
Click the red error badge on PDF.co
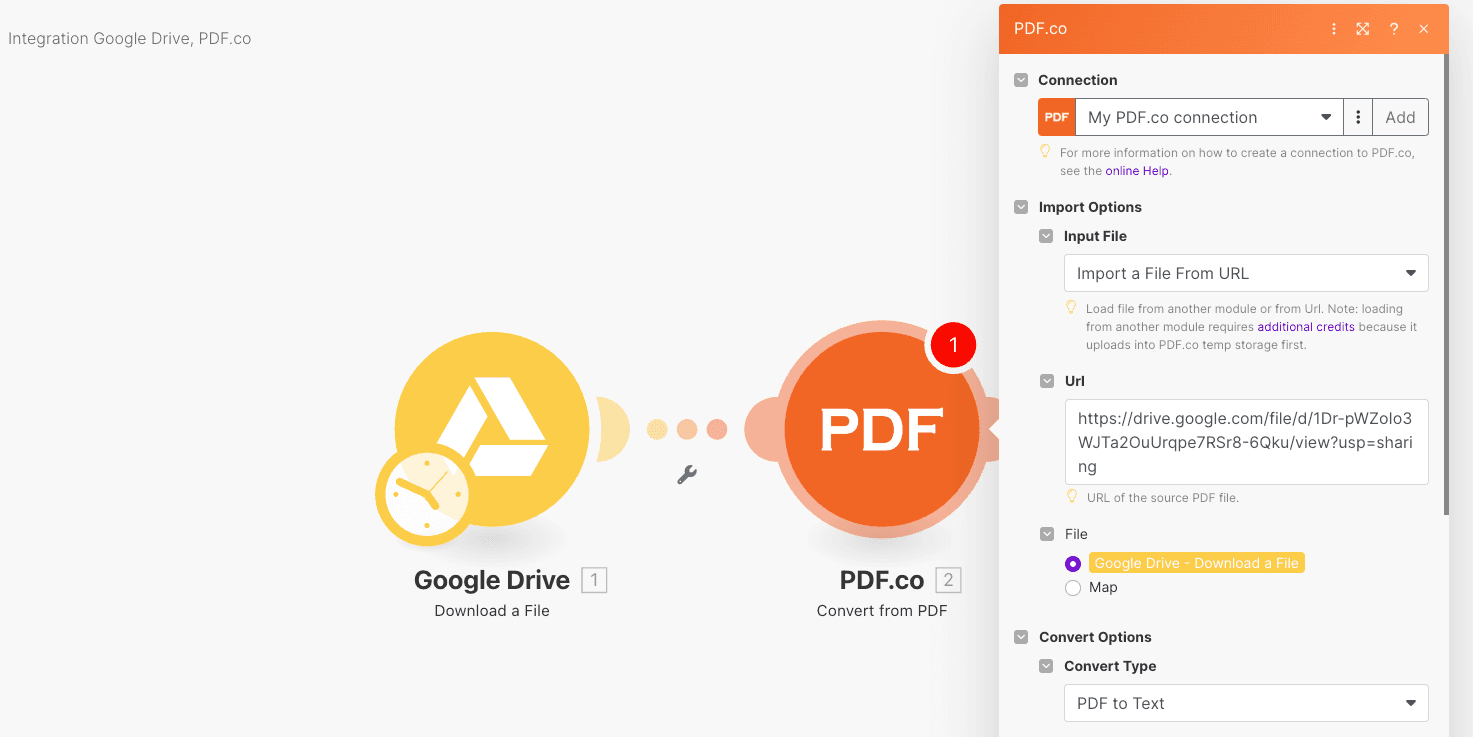(952, 346)
